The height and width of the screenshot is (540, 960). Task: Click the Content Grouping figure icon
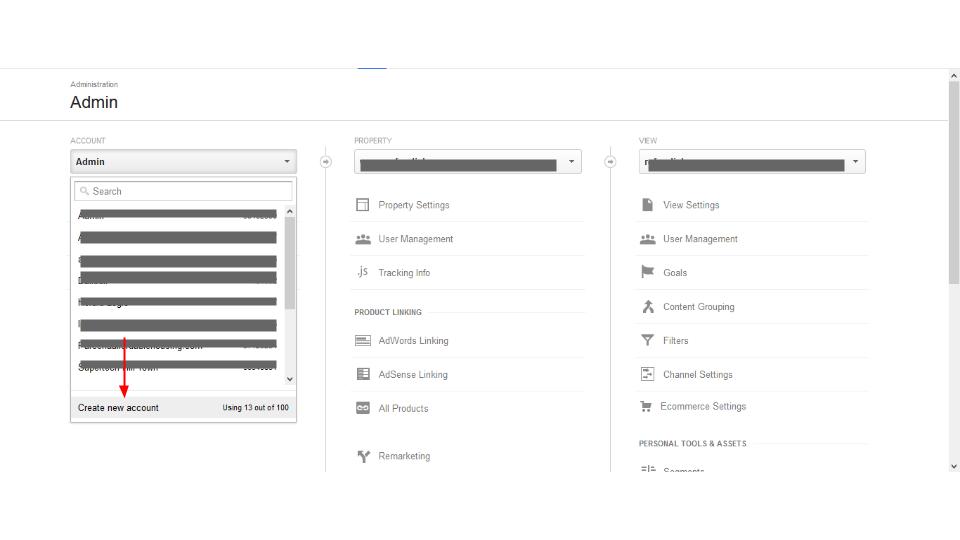tap(648, 306)
